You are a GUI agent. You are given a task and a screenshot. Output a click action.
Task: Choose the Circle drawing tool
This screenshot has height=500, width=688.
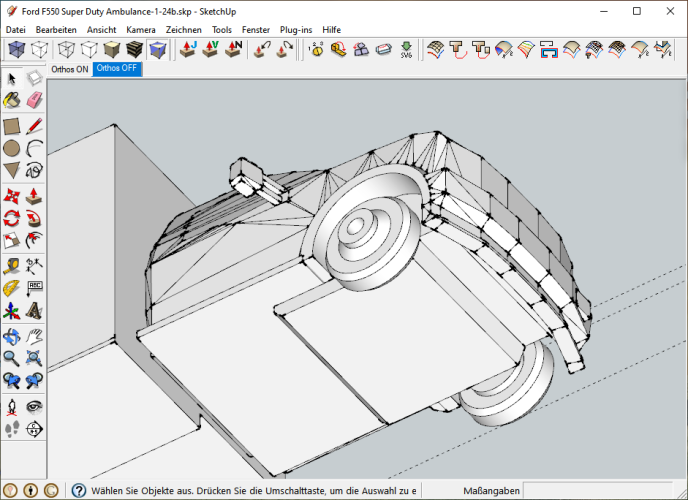tap(12, 148)
